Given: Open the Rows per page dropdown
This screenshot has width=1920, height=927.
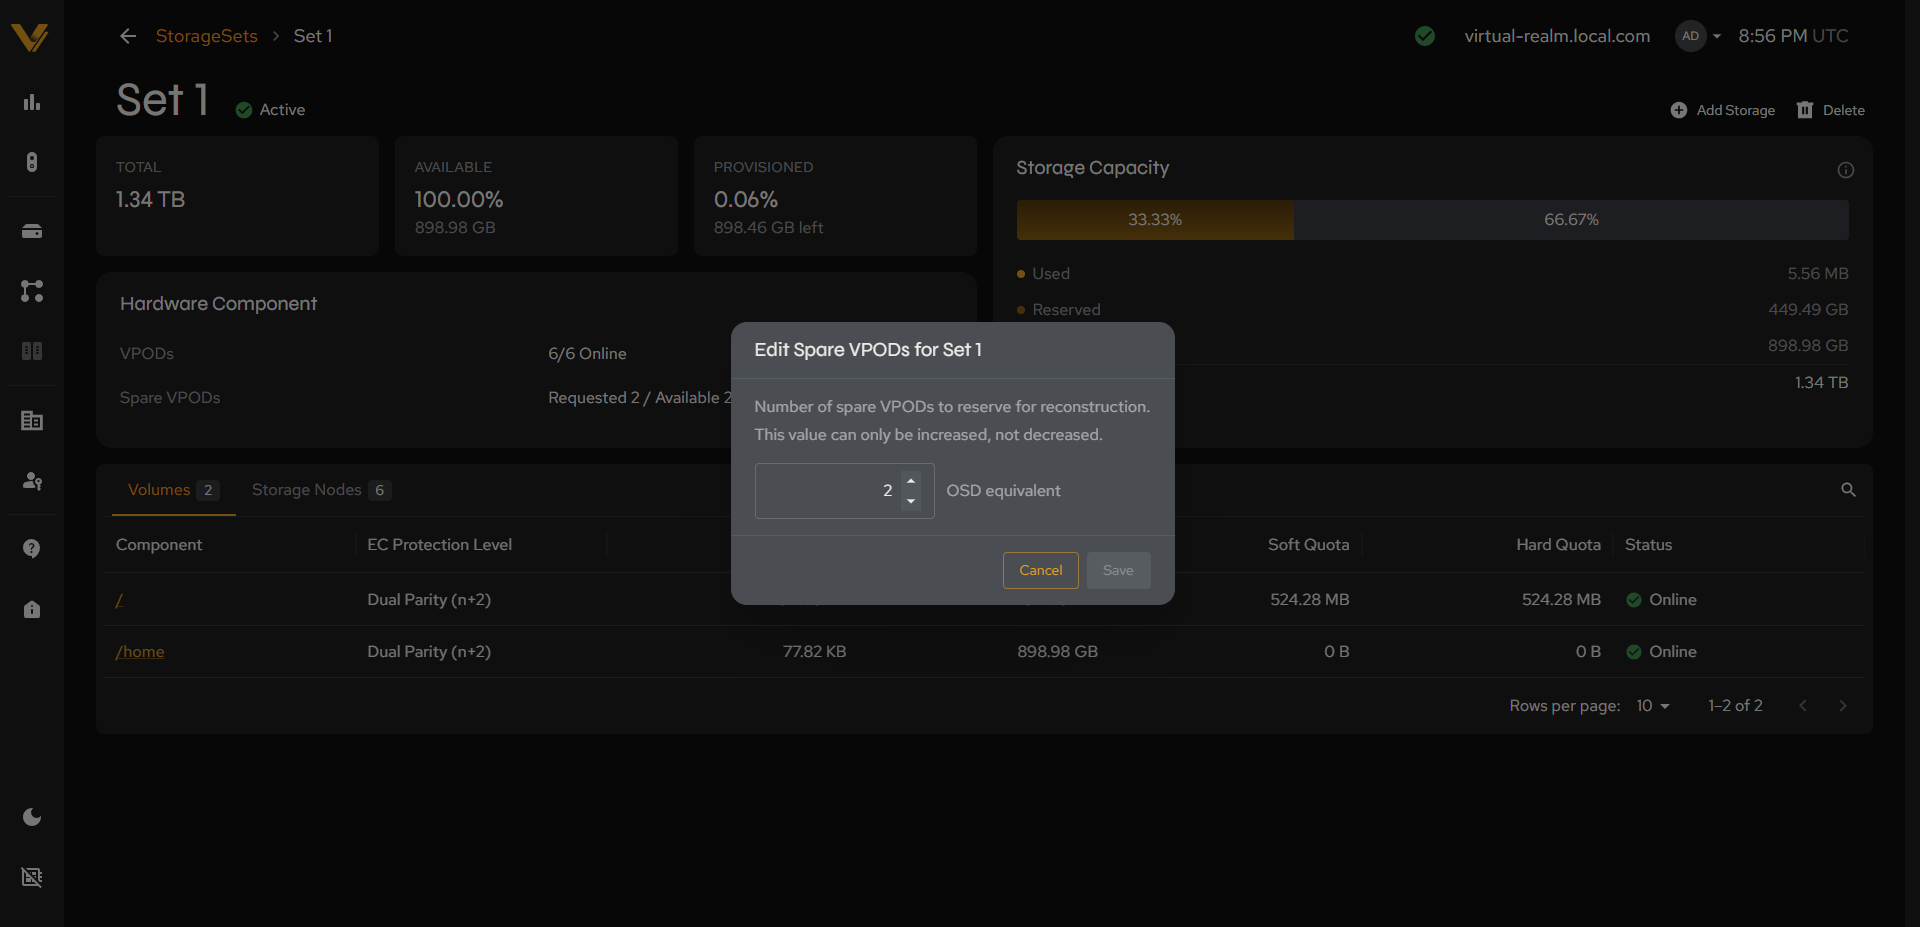Looking at the screenshot, I should pos(1653,706).
